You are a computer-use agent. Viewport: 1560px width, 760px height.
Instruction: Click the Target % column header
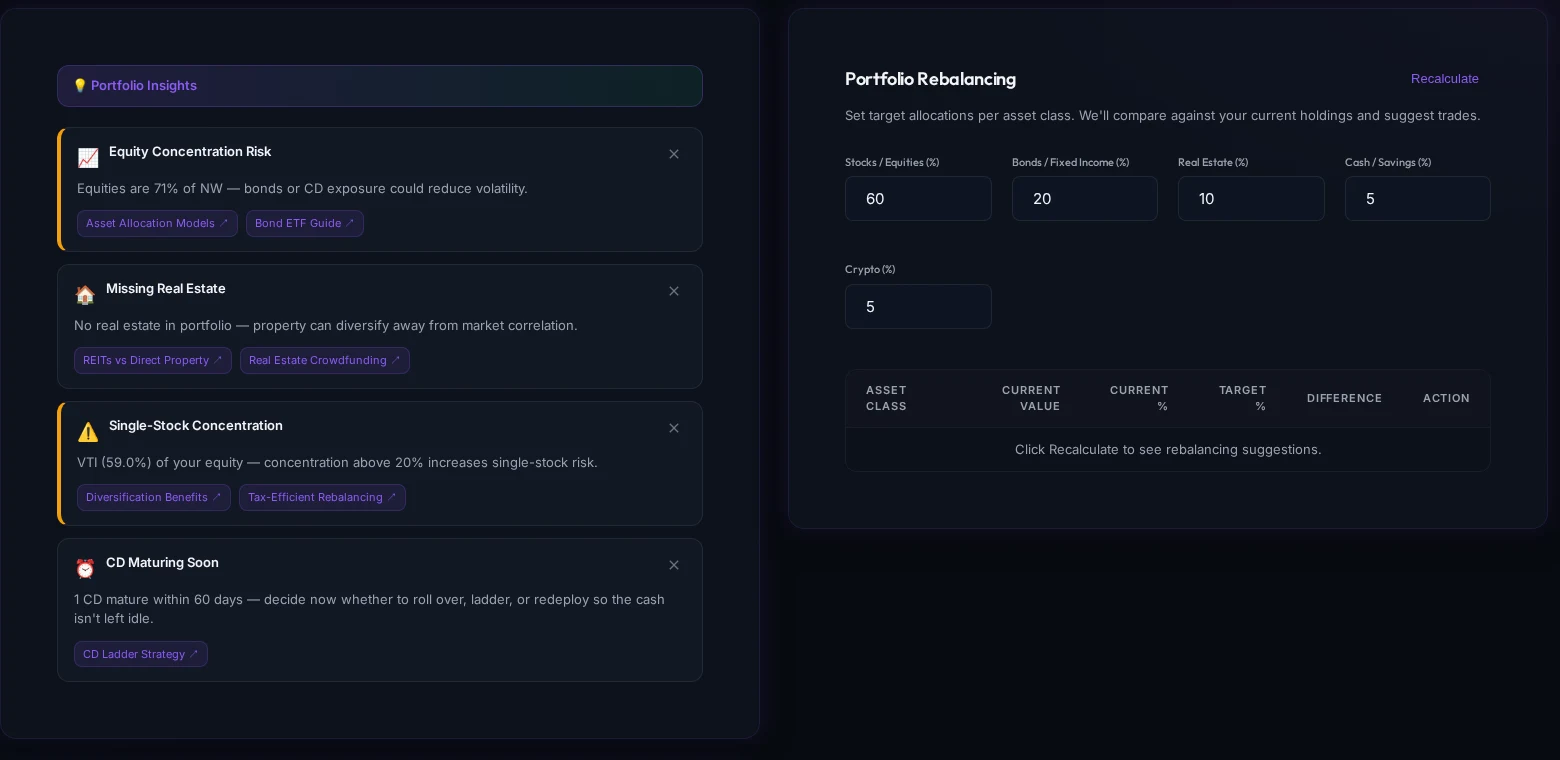(1243, 398)
